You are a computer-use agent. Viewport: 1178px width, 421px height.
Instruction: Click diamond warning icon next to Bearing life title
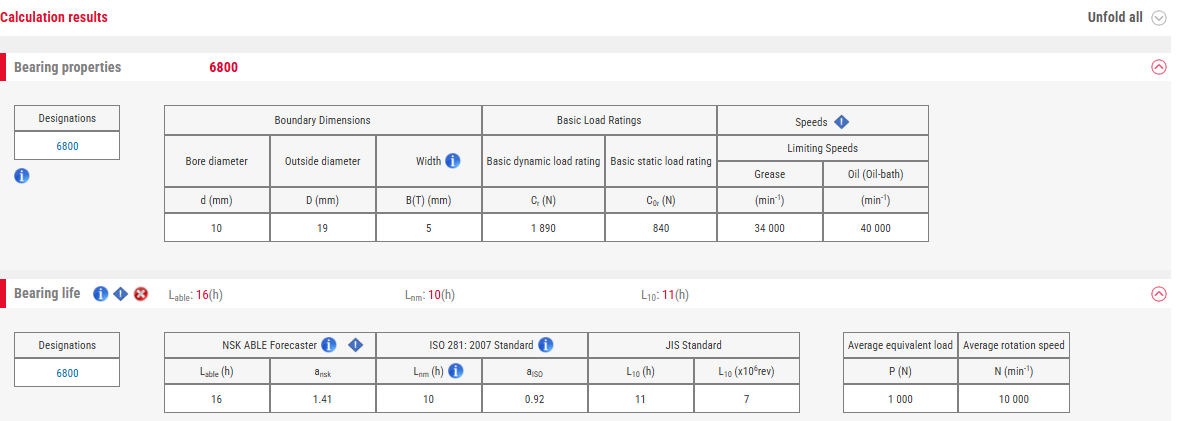(x=120, y=294)
